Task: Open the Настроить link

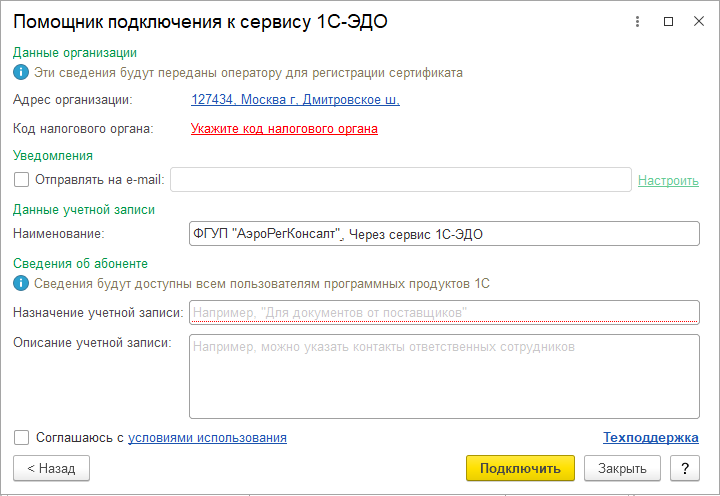Action: tap(668, 180)
